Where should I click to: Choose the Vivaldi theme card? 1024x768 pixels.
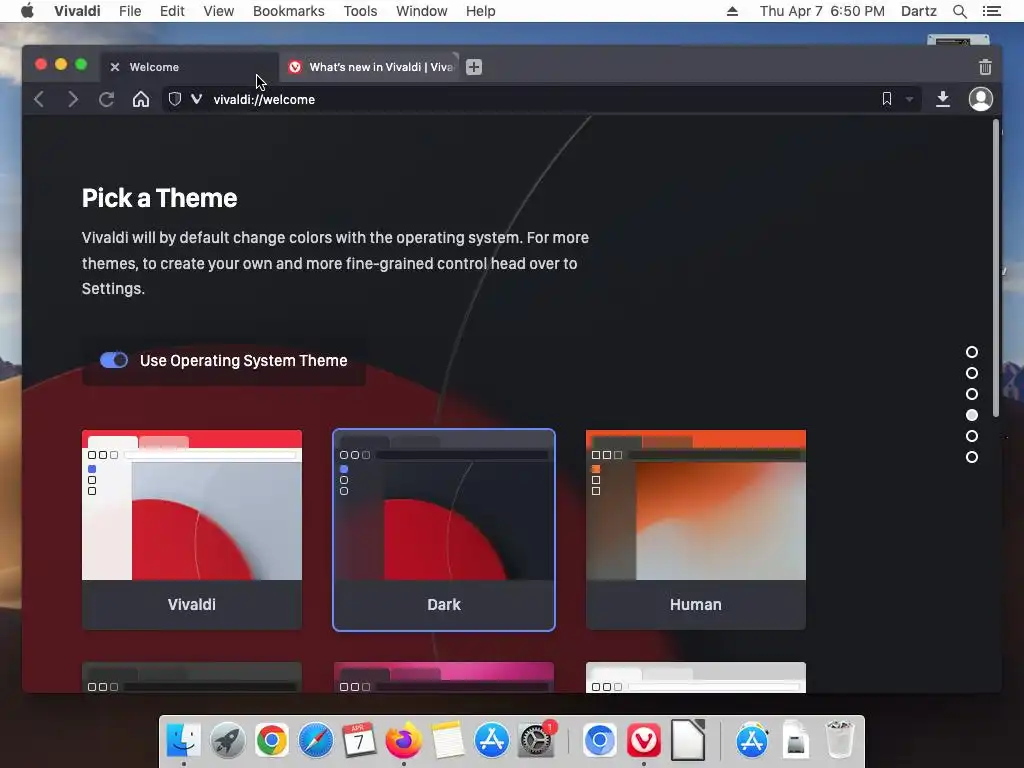pyautogui.click(x=192, y=530)
